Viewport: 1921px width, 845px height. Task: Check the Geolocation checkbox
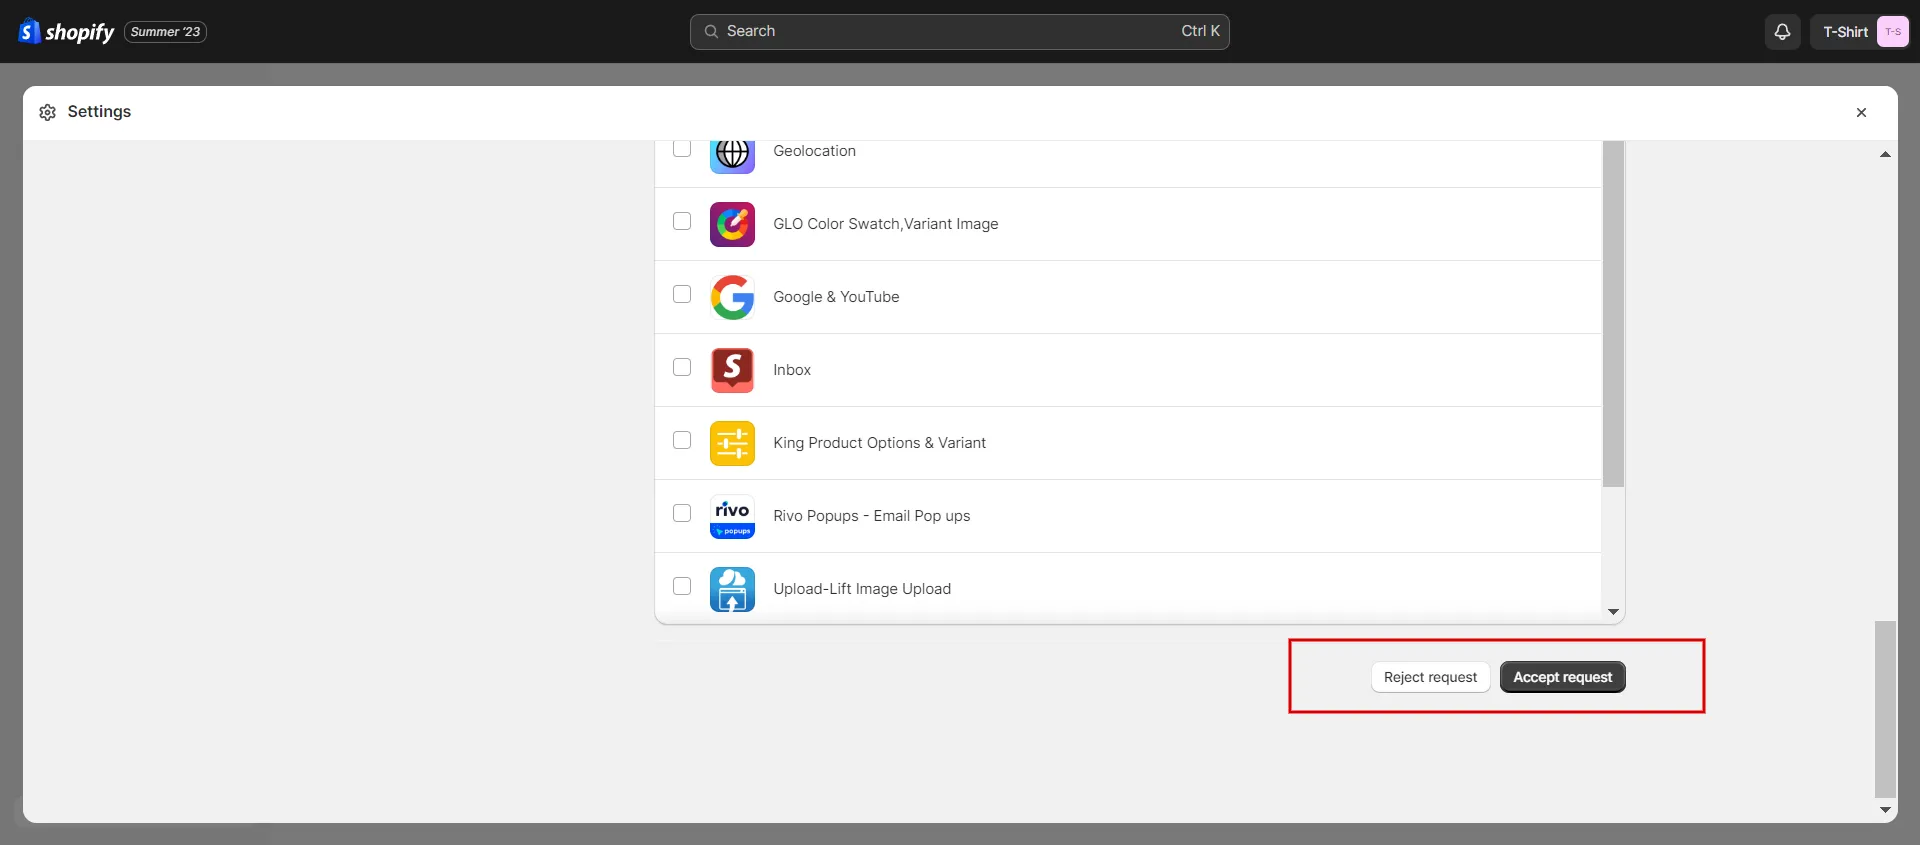pyautogui.click(x=682, y=148)
